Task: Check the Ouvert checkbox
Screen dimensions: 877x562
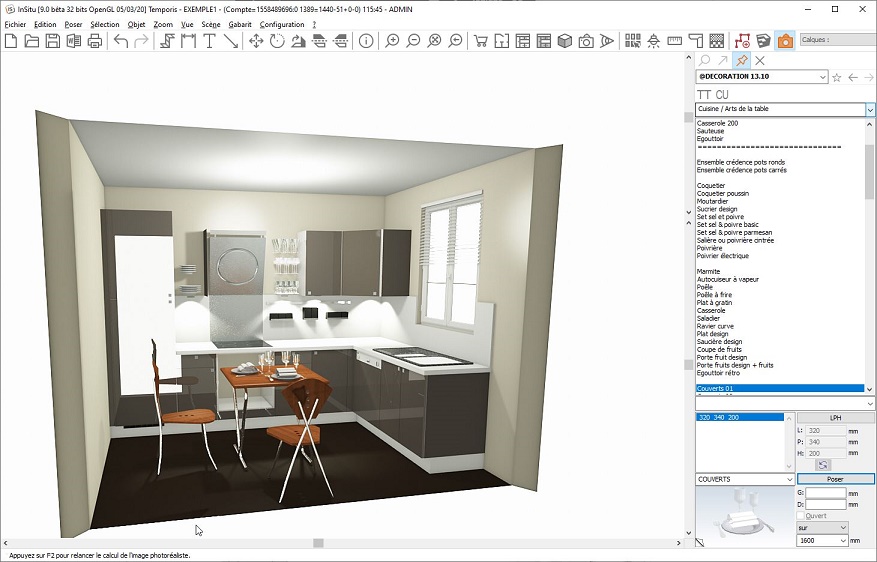Action: [801, 516]
